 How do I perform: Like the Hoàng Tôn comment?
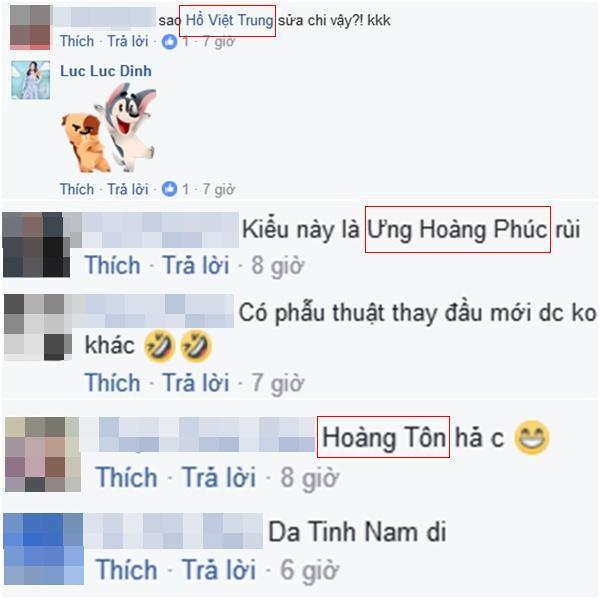(127, 477)
